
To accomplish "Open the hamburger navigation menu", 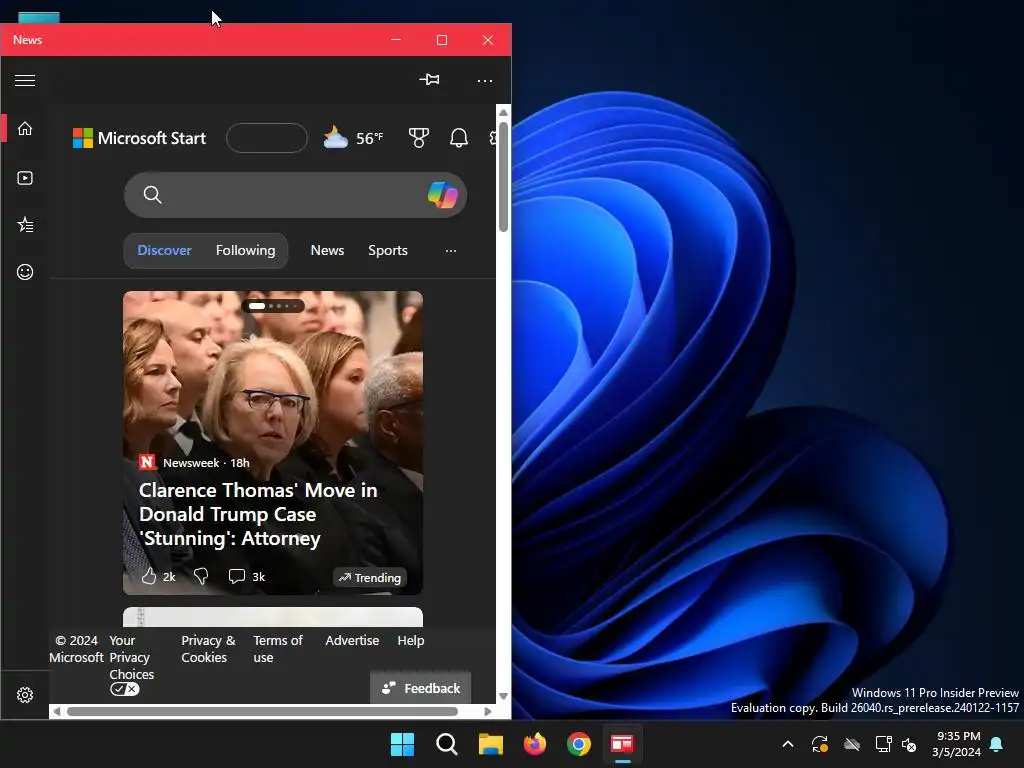I will pyautogui.click(x=25, y=80).
